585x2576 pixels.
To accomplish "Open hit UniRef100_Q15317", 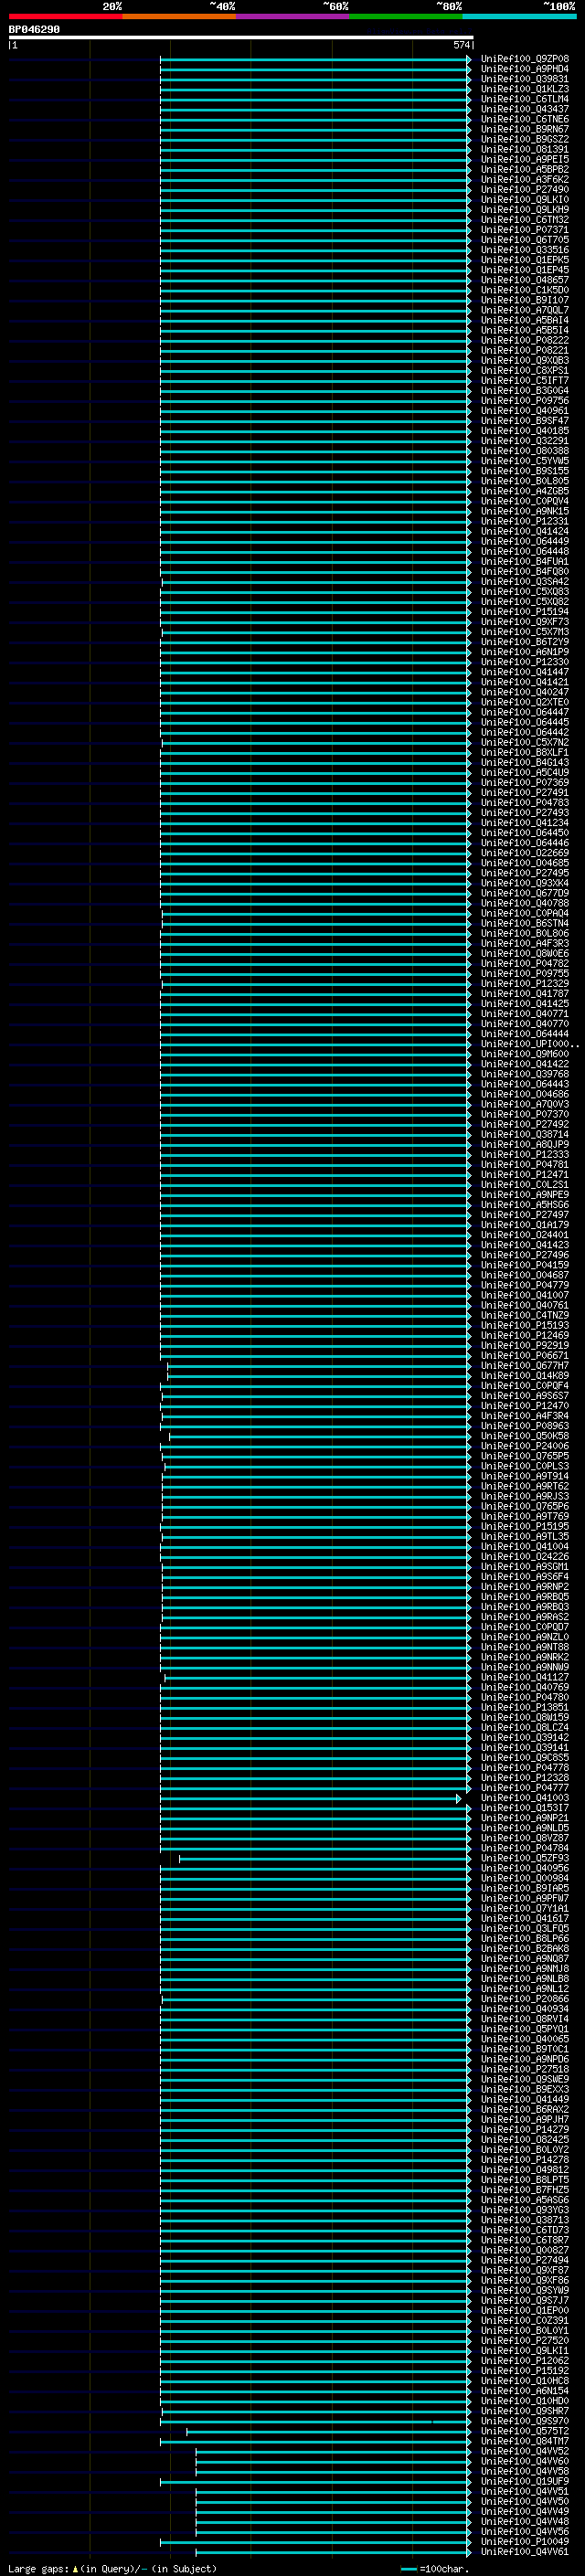I will point(524,1808).
